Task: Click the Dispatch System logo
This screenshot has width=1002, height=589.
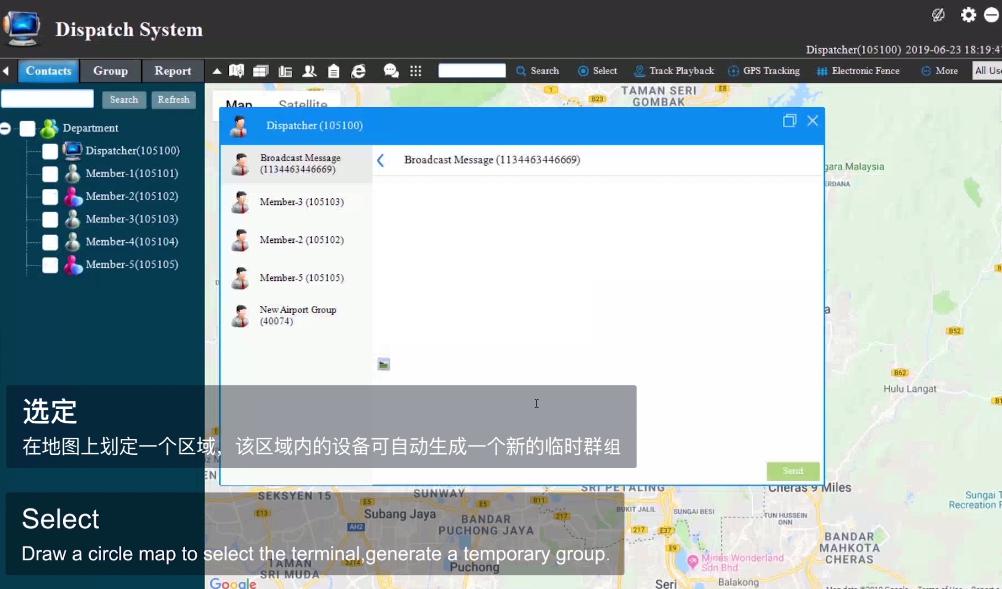Action: tap(22, 28)
